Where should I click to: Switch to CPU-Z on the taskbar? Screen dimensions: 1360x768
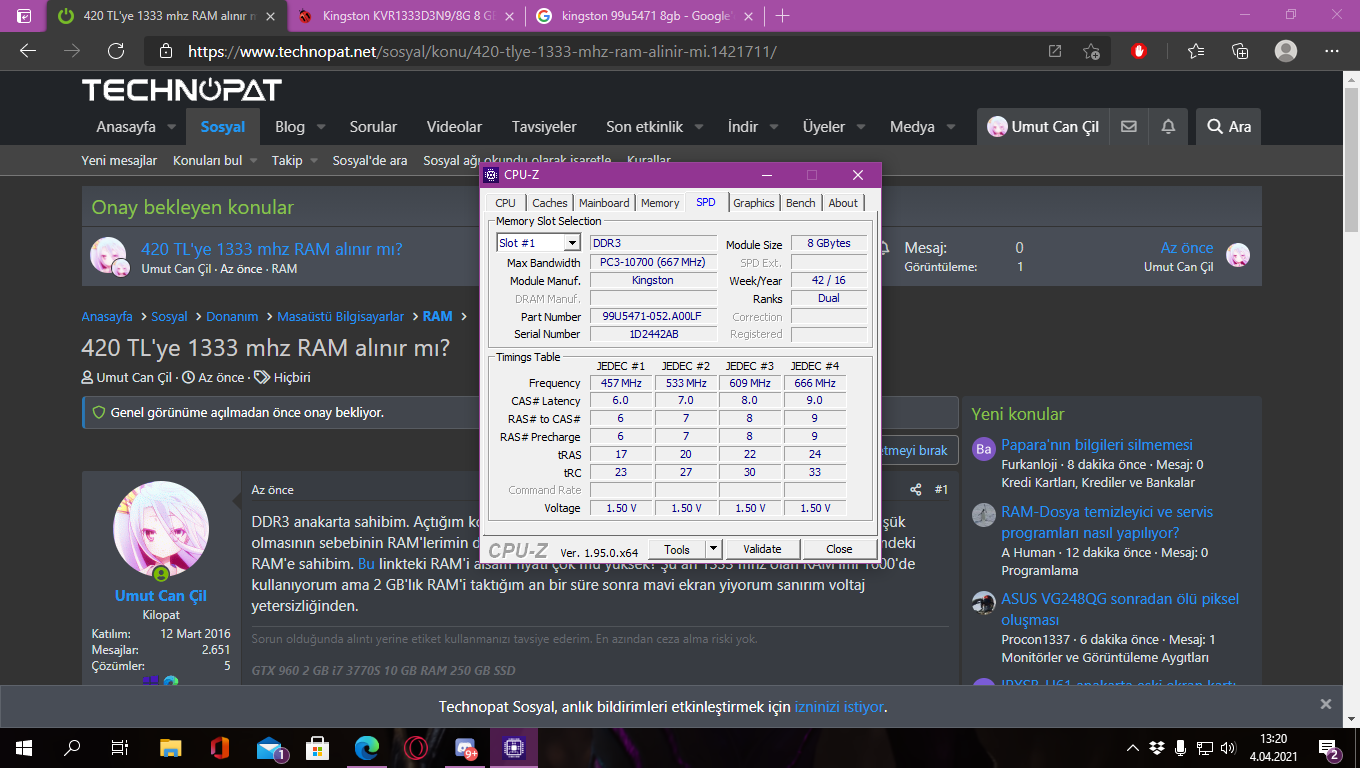514,748
